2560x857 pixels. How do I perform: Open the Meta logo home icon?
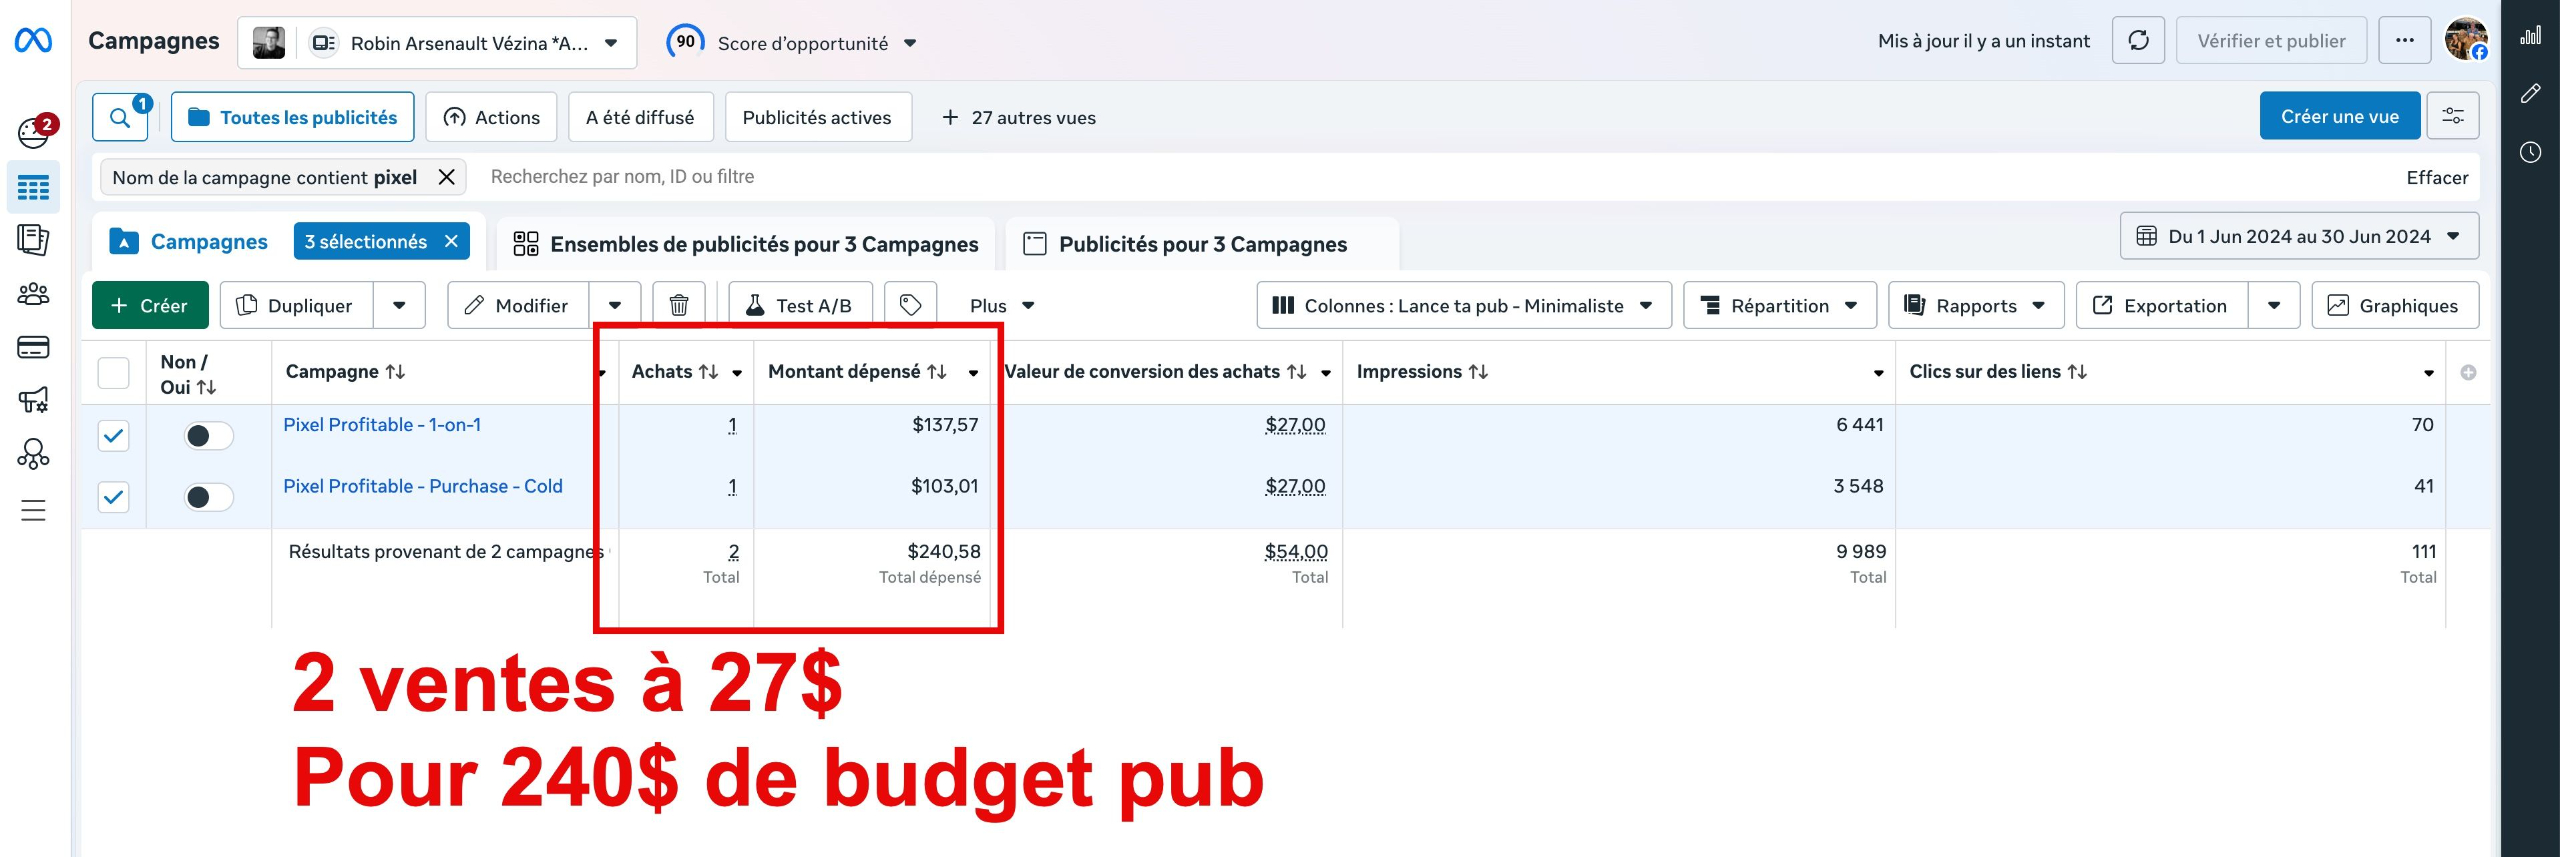point(33,41)
